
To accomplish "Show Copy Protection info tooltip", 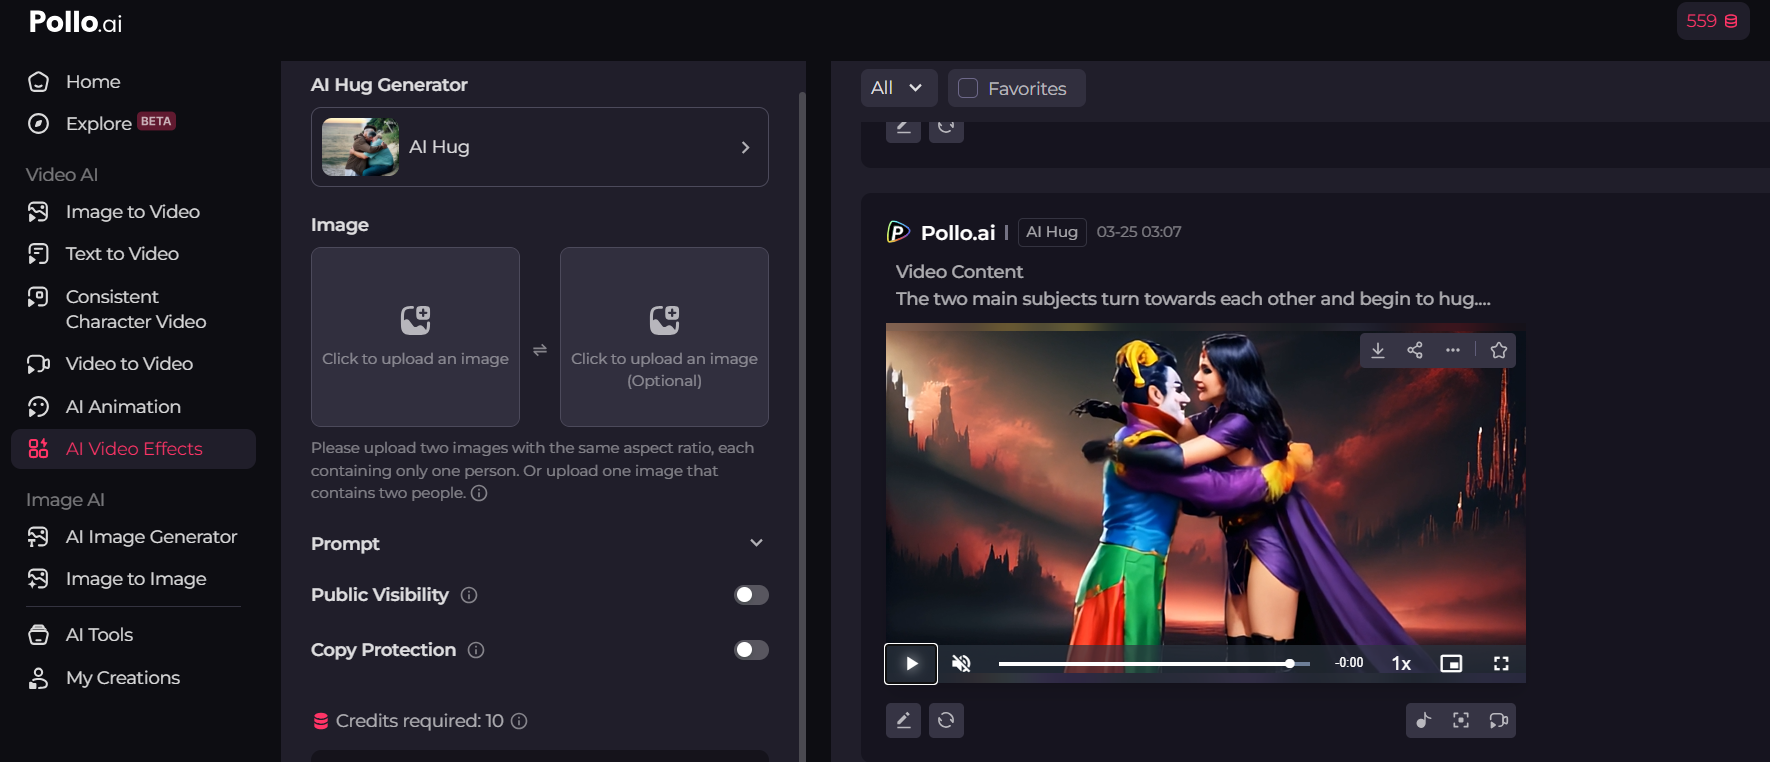I will 476,650.
